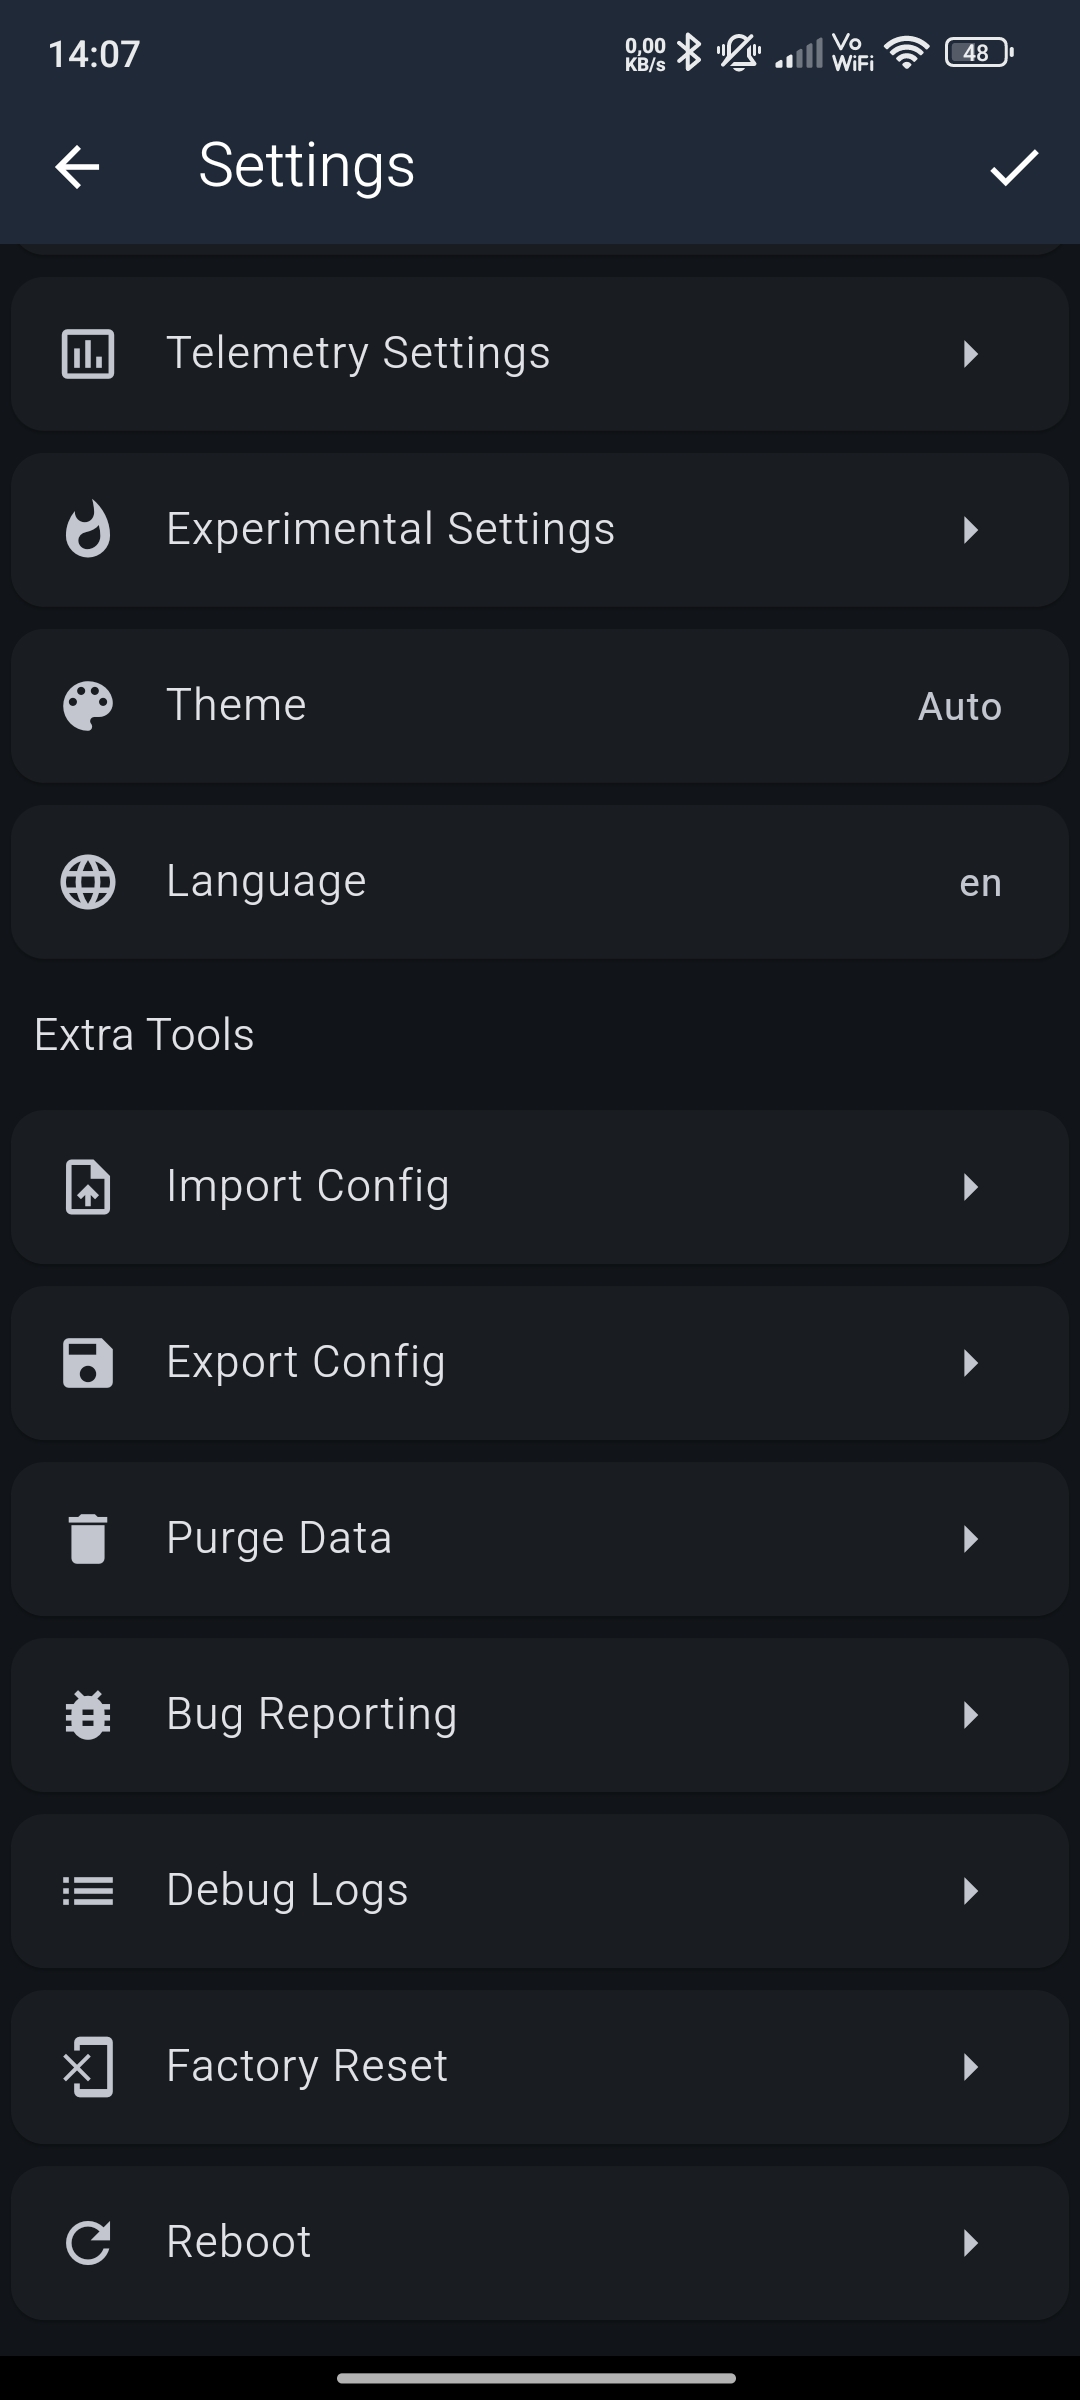Expand Debug Logs using its arrow

point(969,1891)
